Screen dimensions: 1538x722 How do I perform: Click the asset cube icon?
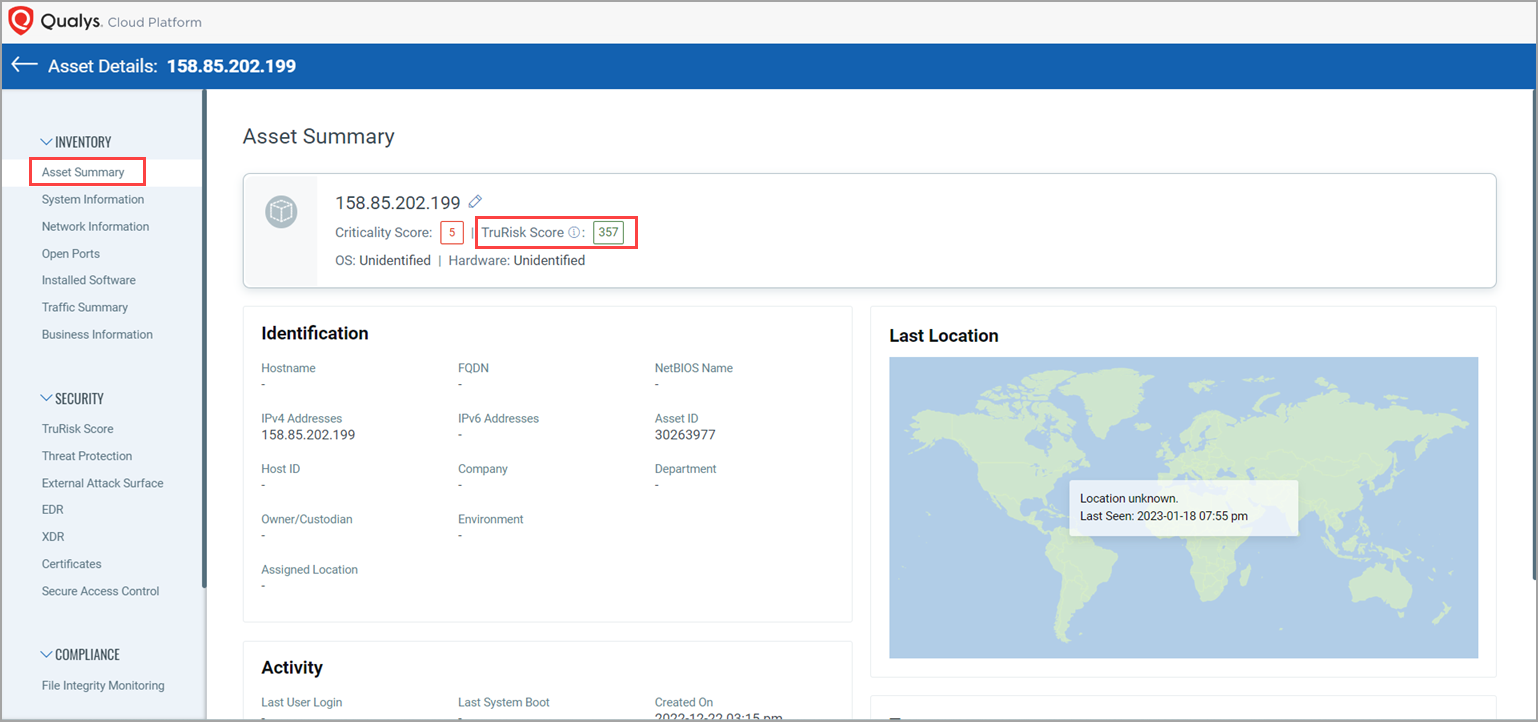point(281,212)
